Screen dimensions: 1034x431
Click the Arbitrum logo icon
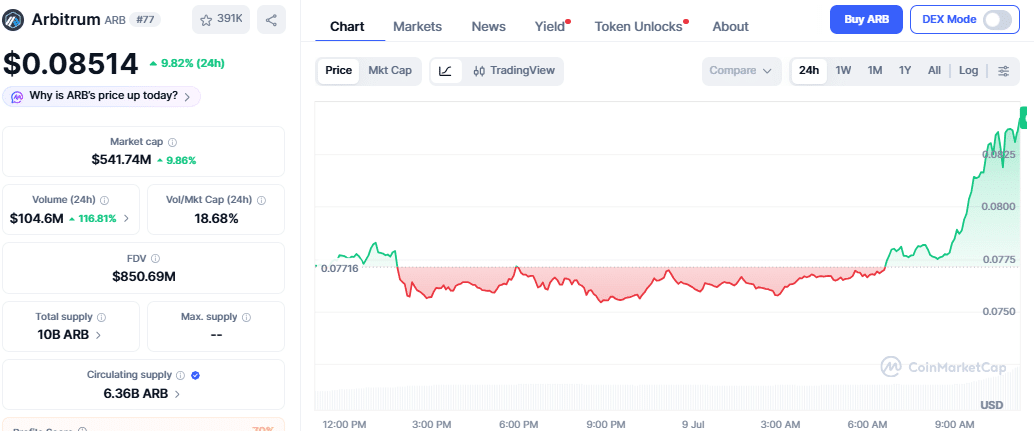click(x=14, y=19)
